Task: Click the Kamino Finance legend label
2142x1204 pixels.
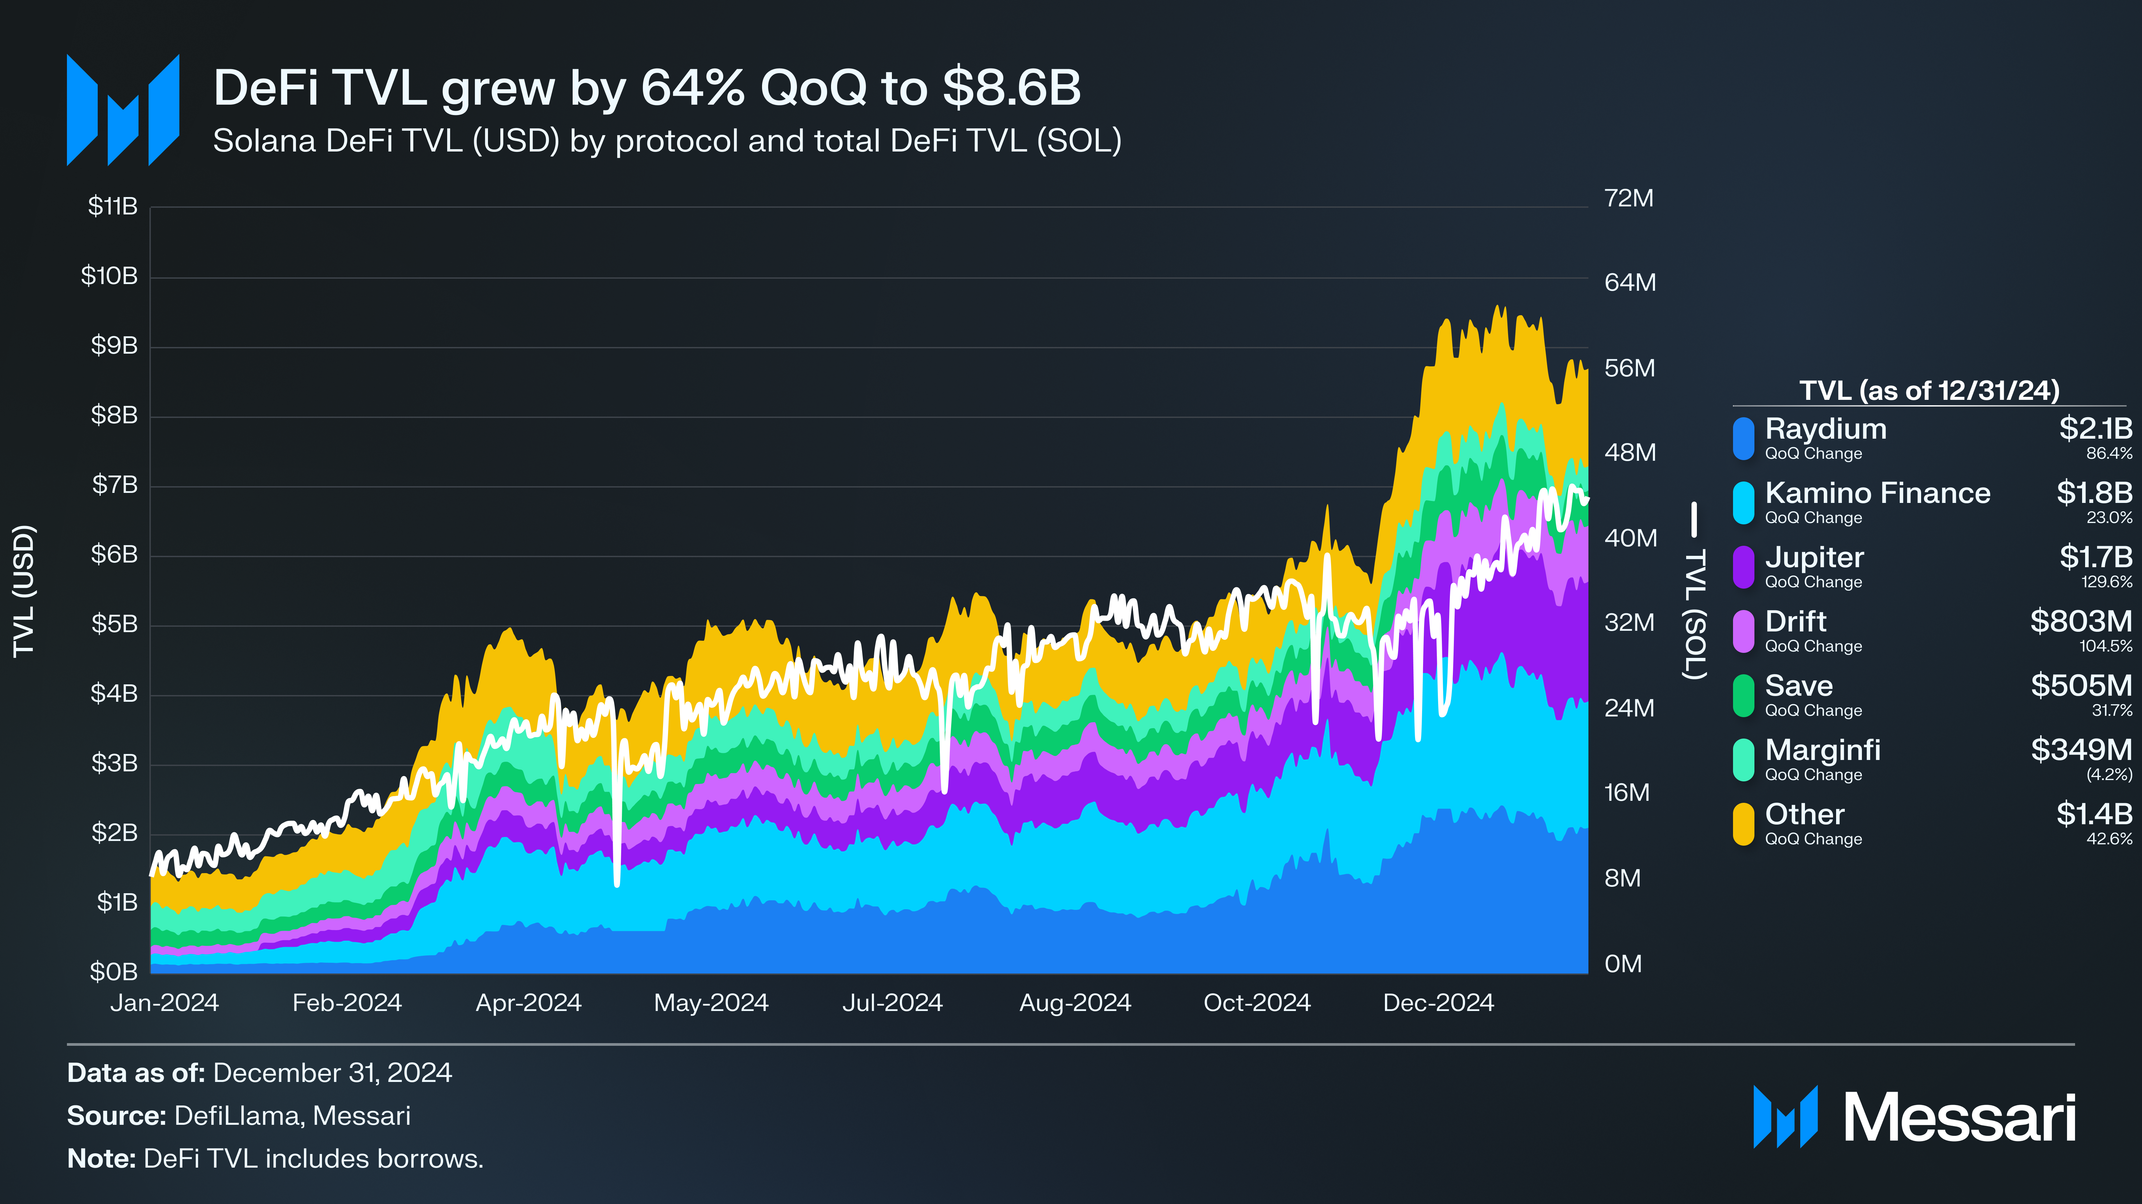Action: 1877,493
